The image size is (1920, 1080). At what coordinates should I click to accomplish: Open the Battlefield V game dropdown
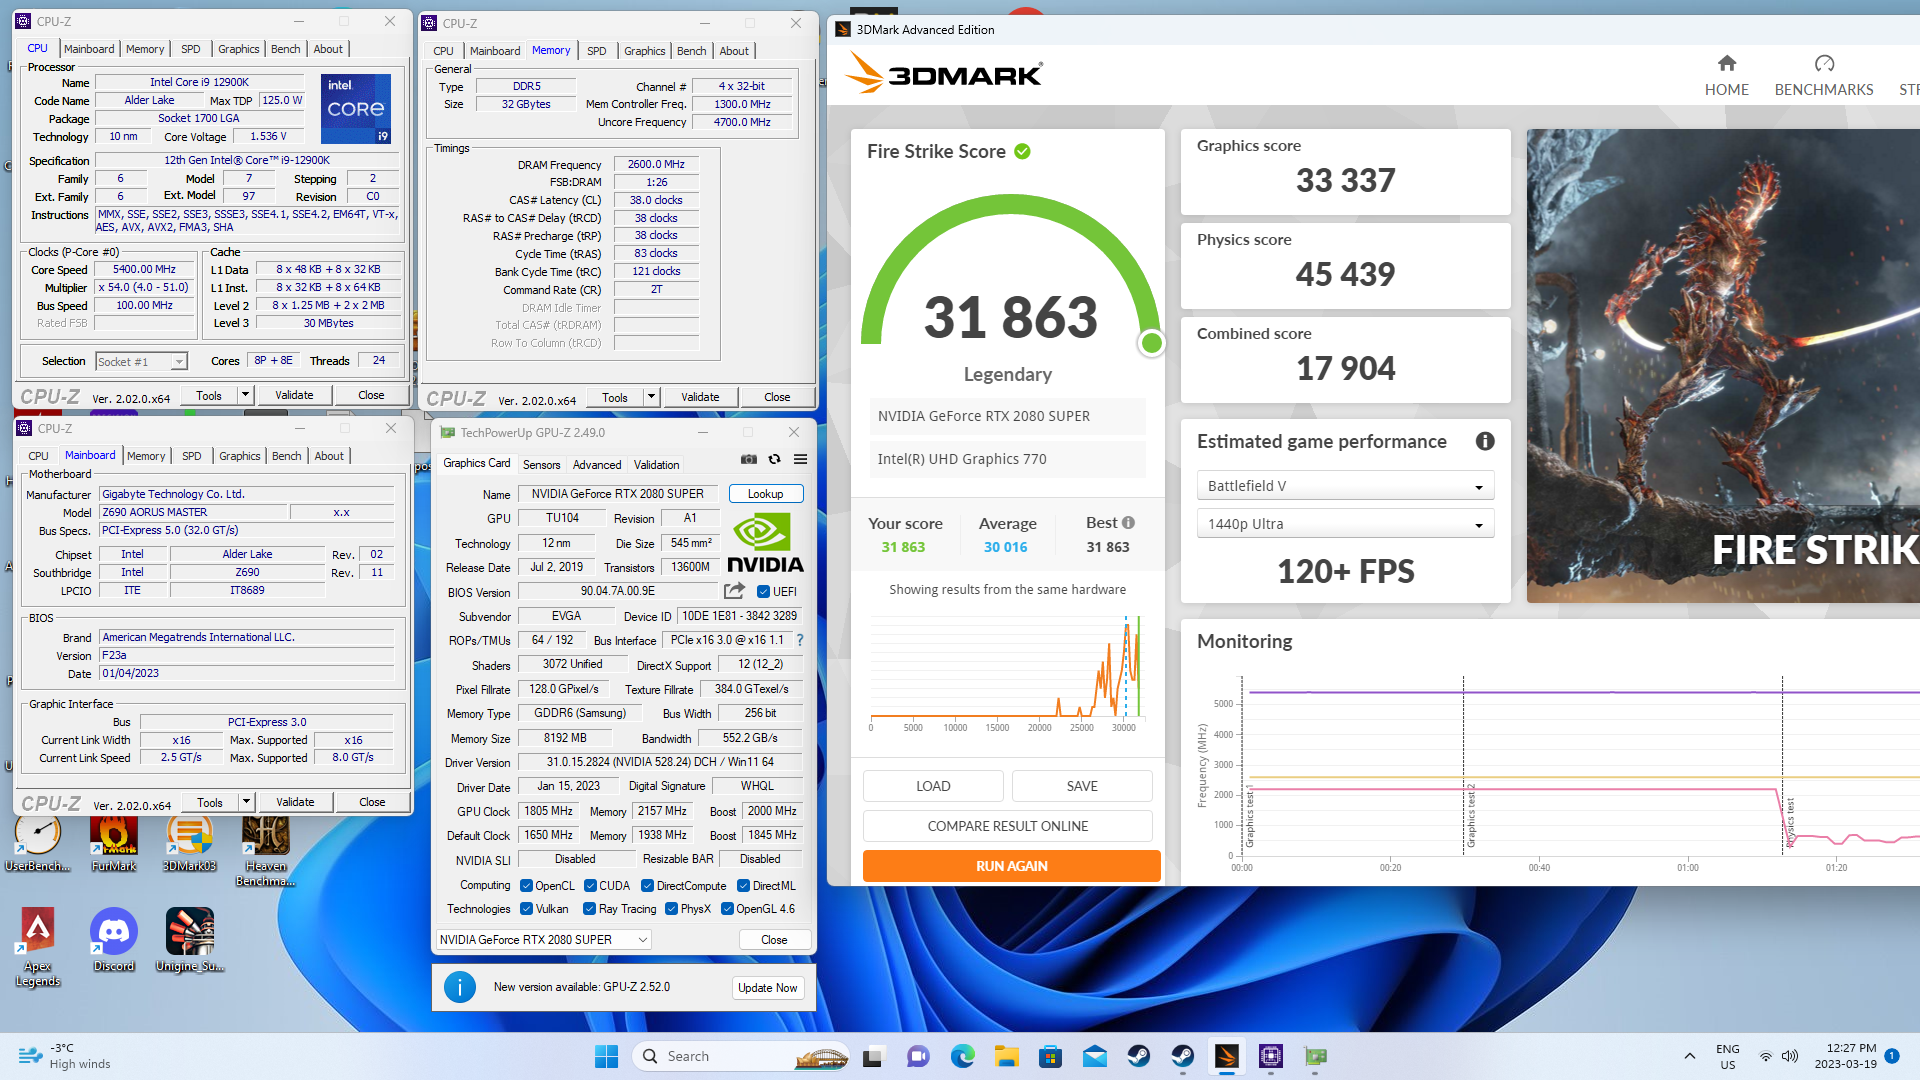pos(1345,486)
